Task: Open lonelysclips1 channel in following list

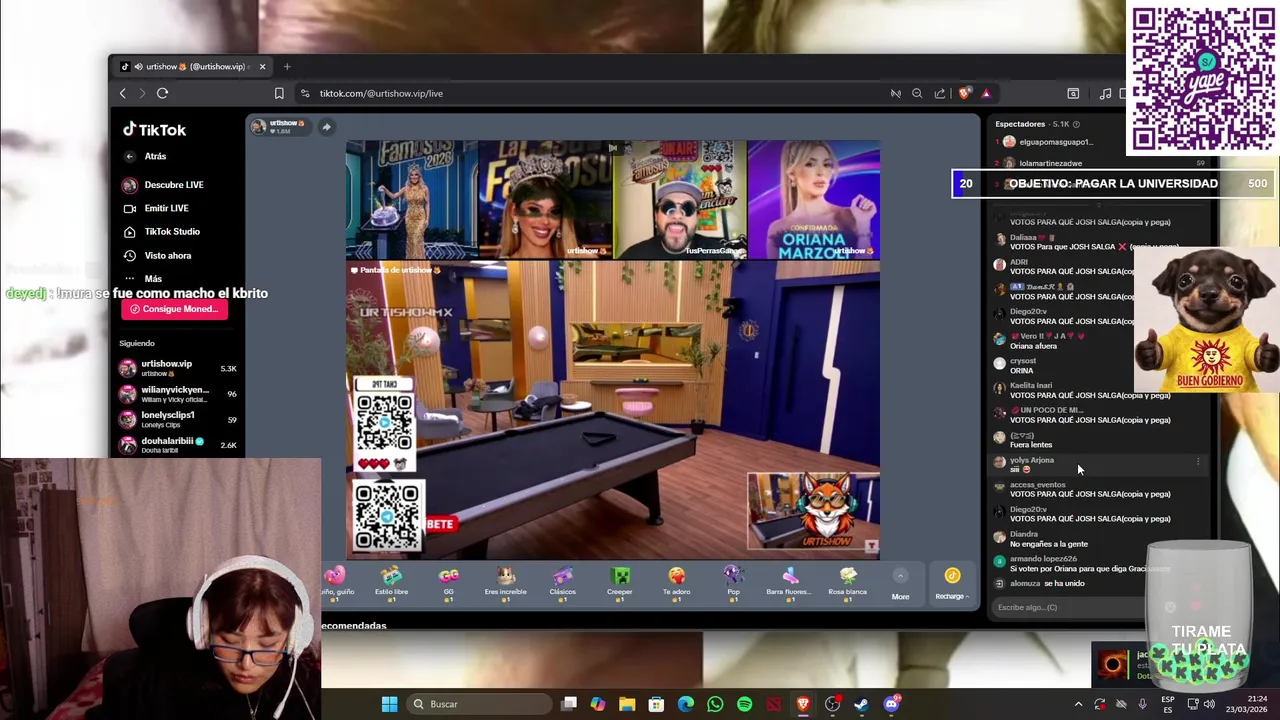Action: pos(179,419)
